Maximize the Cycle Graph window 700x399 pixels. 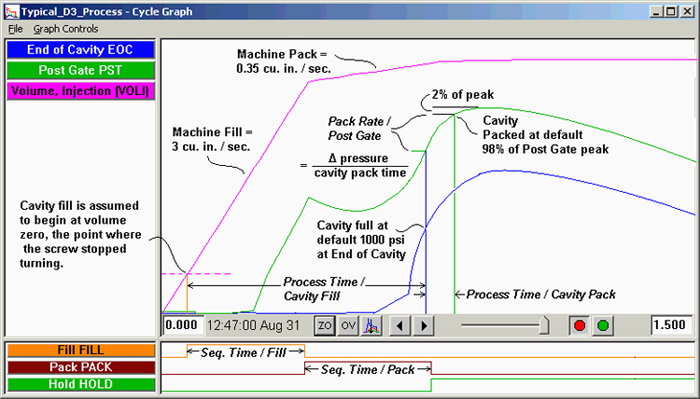671,12
